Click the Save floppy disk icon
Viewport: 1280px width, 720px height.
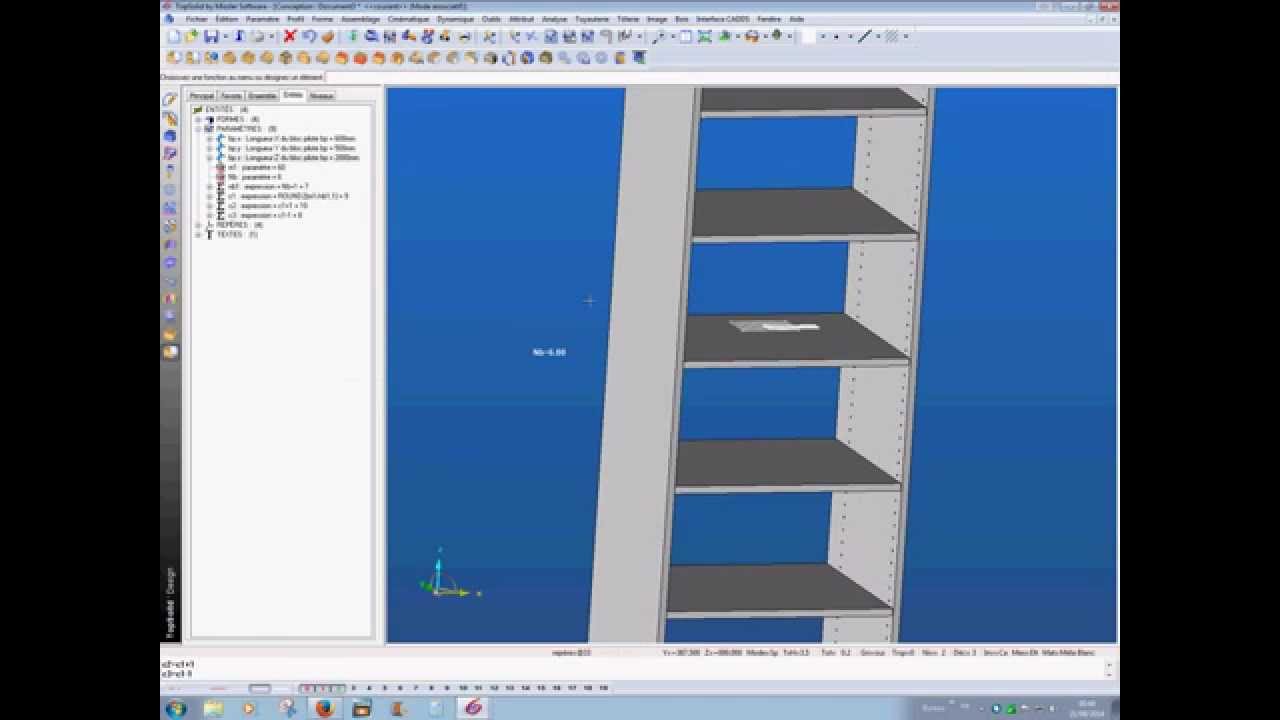point(211,36)
